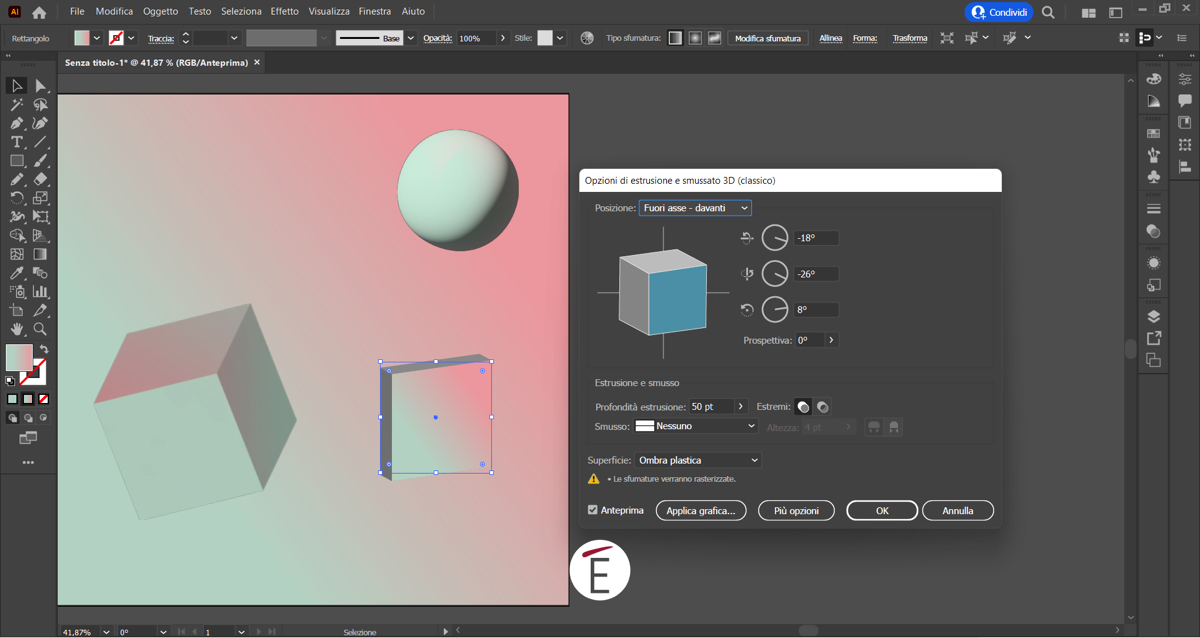This screenshot has width=1200, height=638.
Task: Open the Smusso bevel dropdown
Action: (x=696, y=426)
